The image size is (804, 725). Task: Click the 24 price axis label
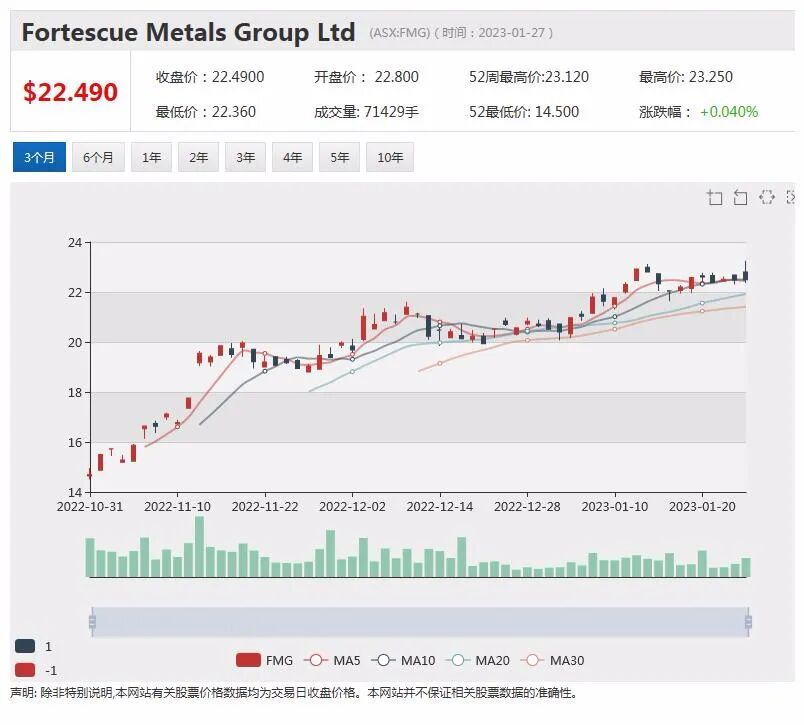click(75, 243)
